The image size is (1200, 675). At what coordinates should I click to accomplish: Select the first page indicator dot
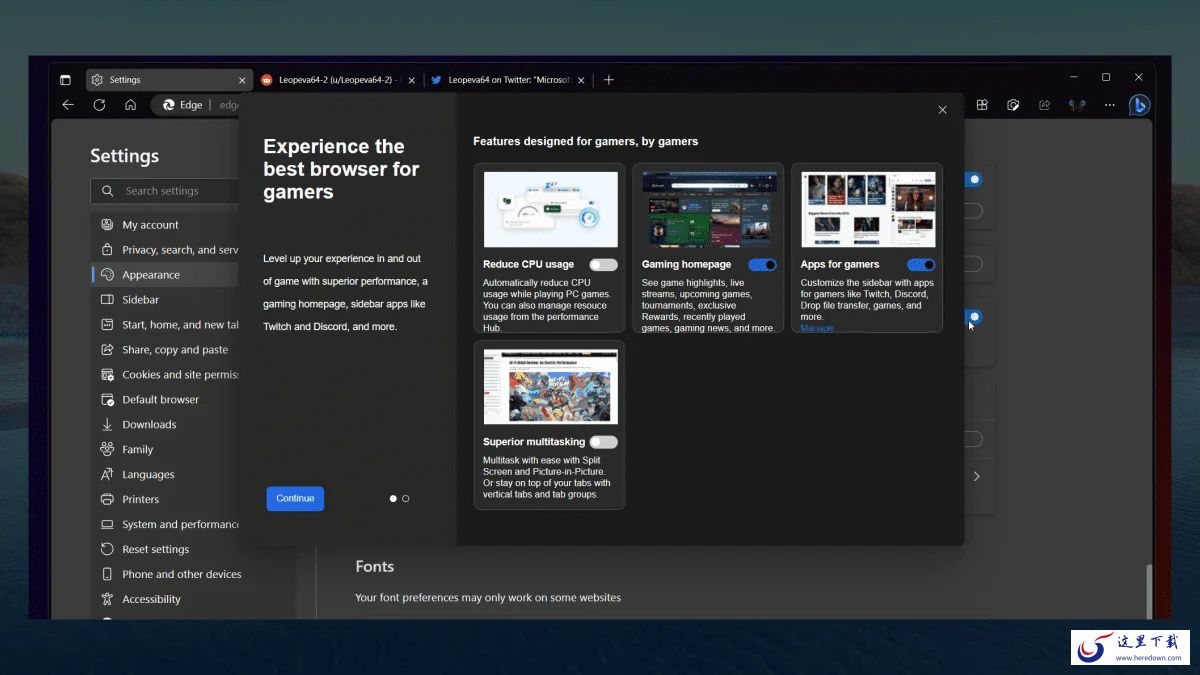(393, 498)
